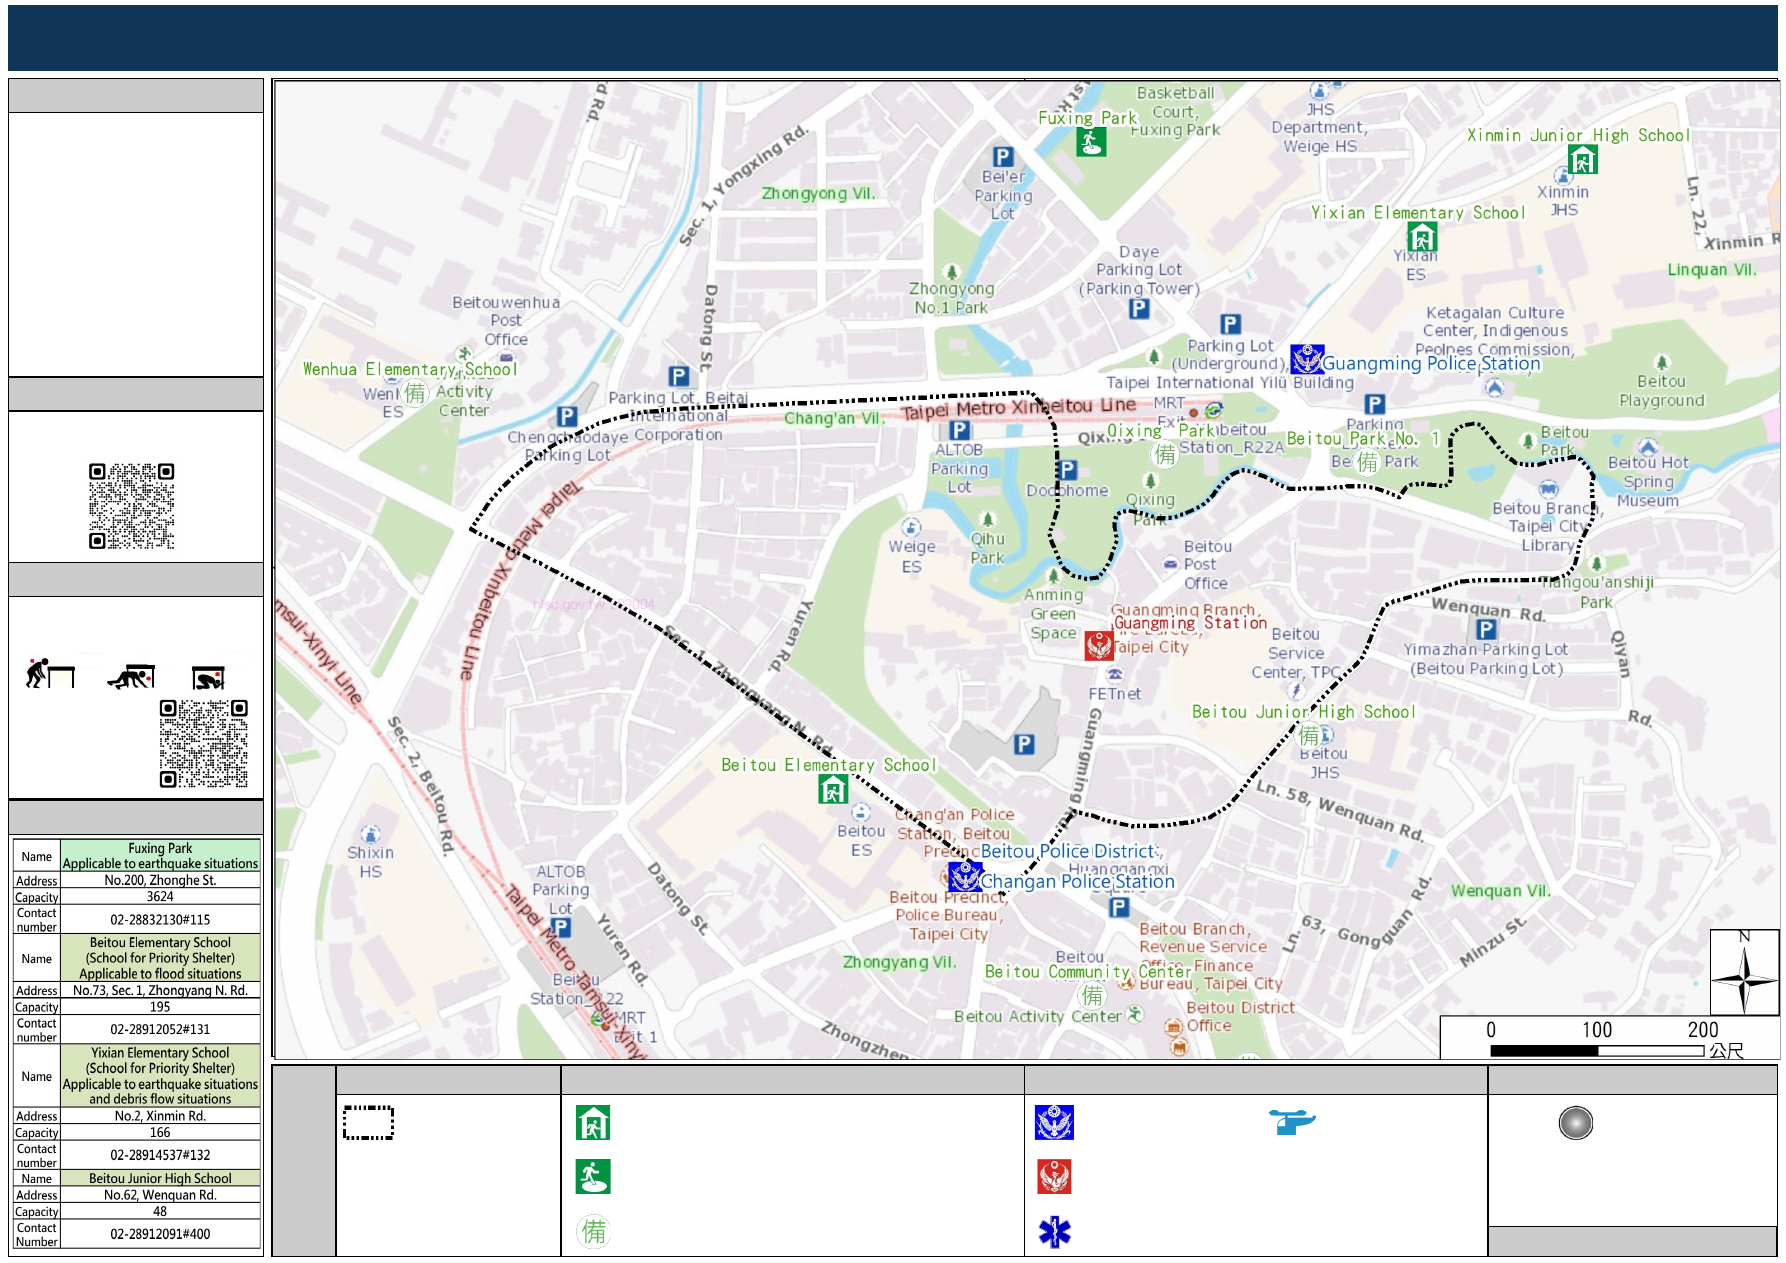The height and width of the screenshot is (1263, 1786).
Task: Click the Yimazhan Parking Lot P icon
Action: (x=1487, y=629)
